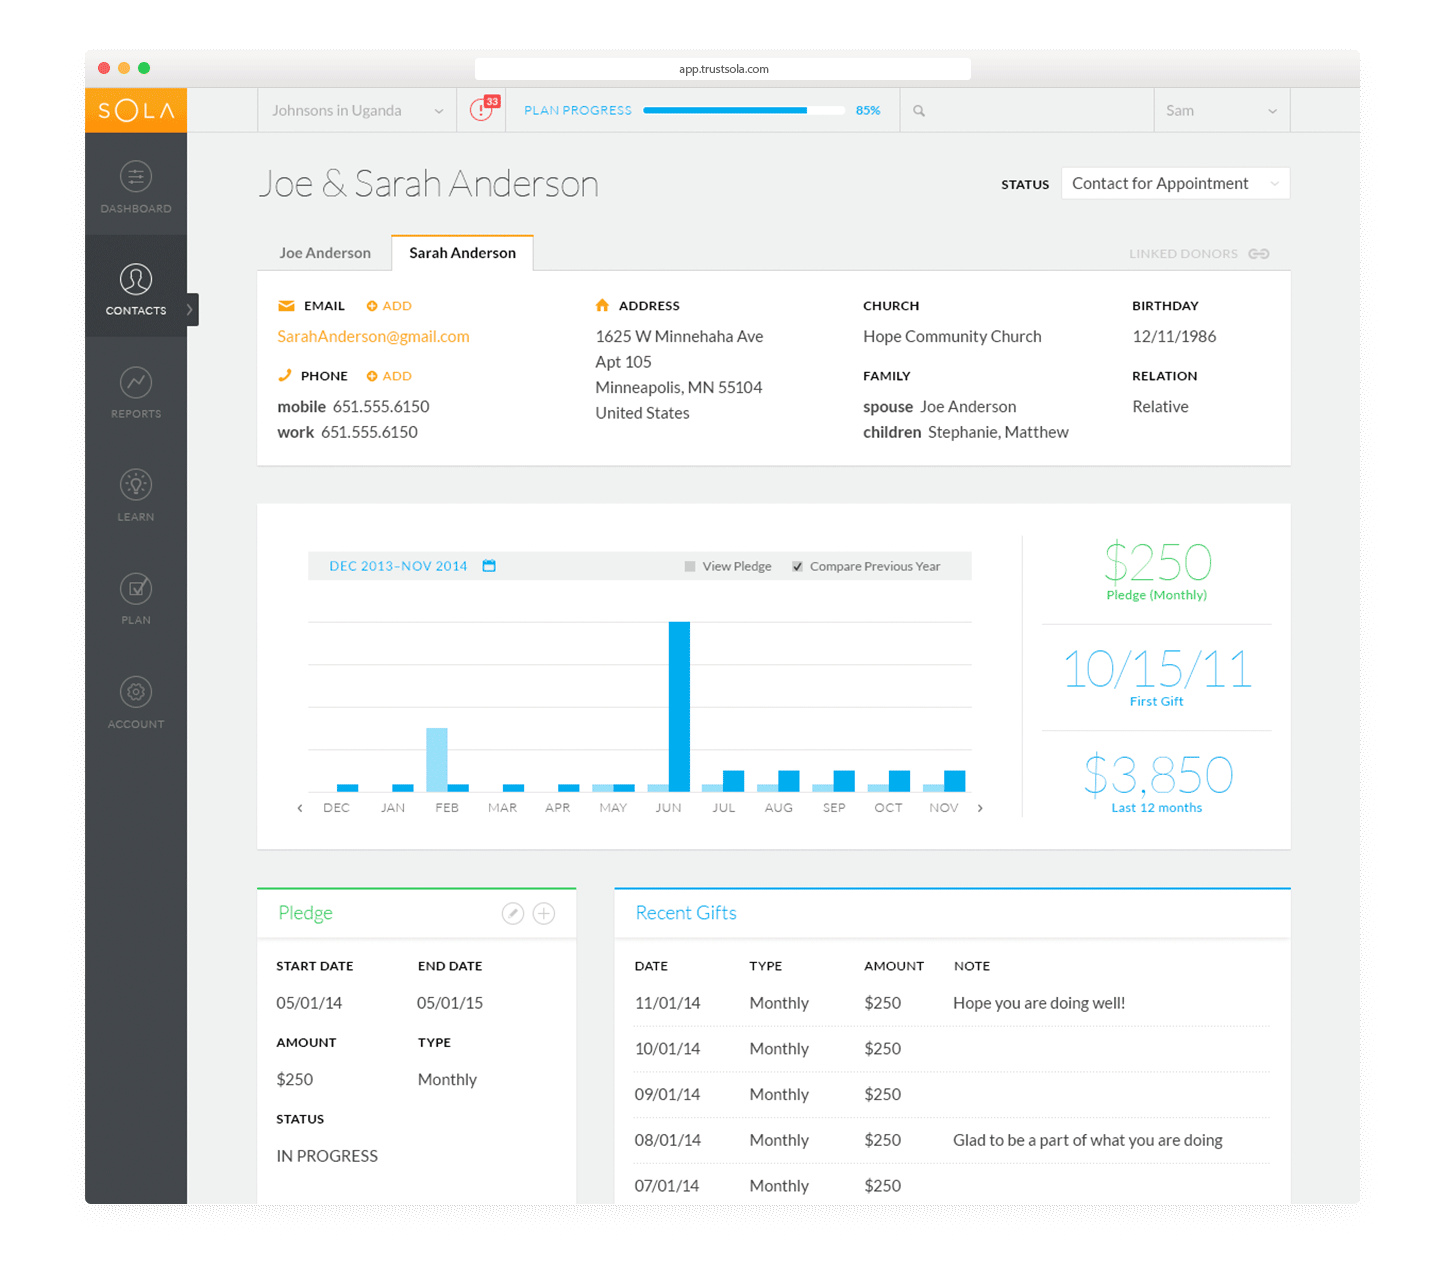Click the orange email envelope icon
Image resolution: width=1445 pixels, height=1280 pixels.
pyautogui.click(x=286, y=306)
